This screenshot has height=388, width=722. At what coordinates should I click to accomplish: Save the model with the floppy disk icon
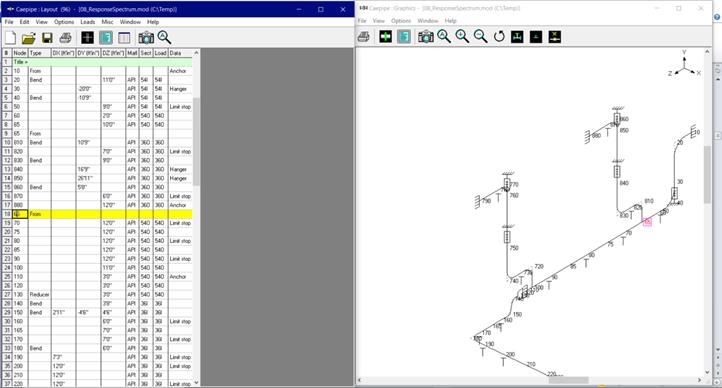click(47, 38)
